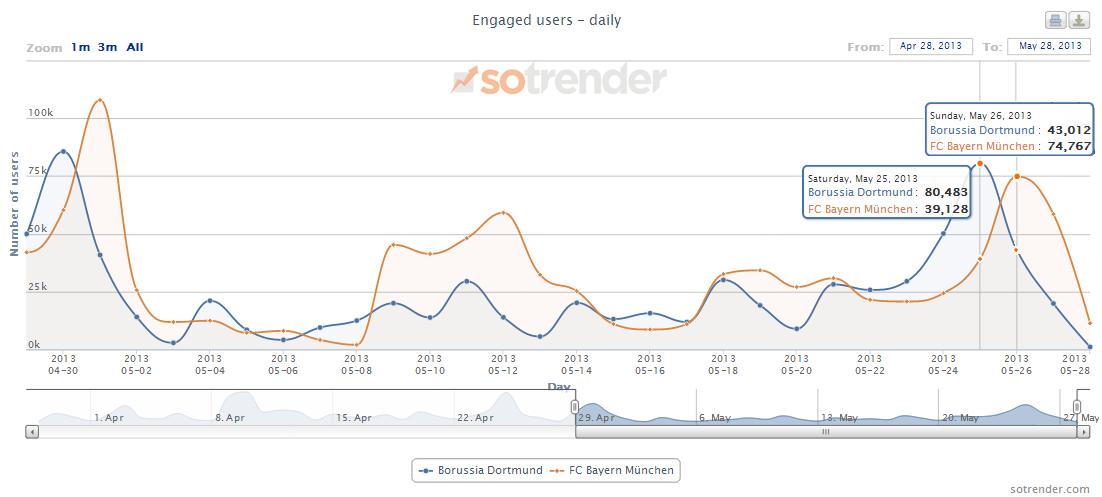Click Borussia Dortmund's May 25 peak point

coord(980,164)
